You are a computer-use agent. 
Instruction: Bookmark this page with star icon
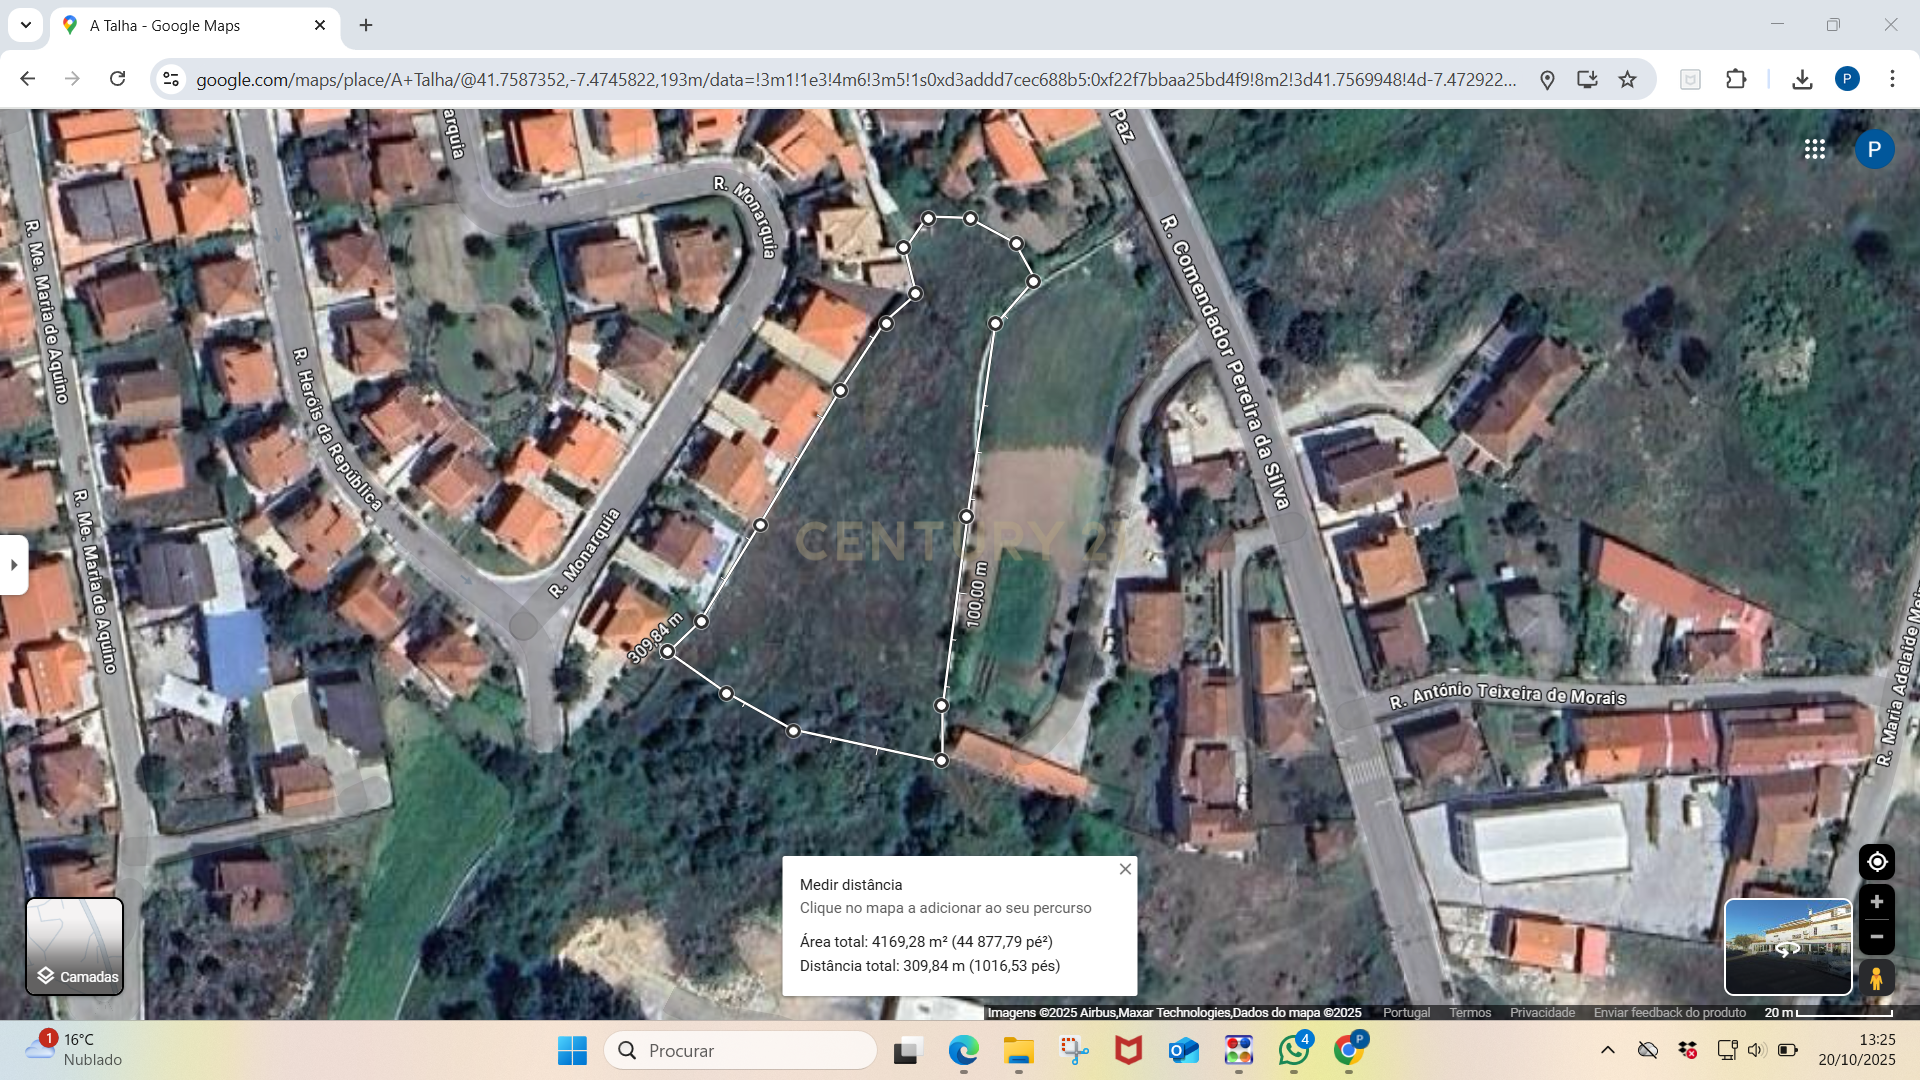click(1627, 79)
